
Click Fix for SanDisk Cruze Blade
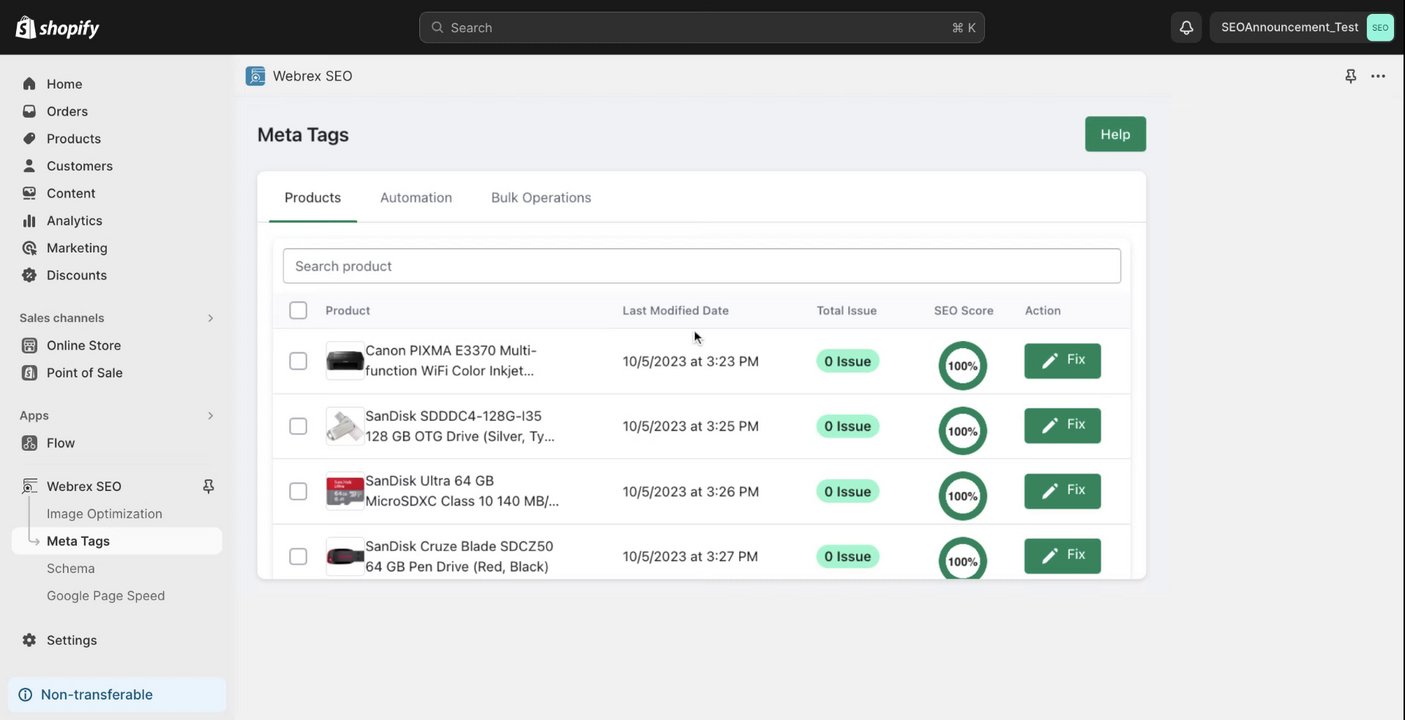pos(1062,556)
